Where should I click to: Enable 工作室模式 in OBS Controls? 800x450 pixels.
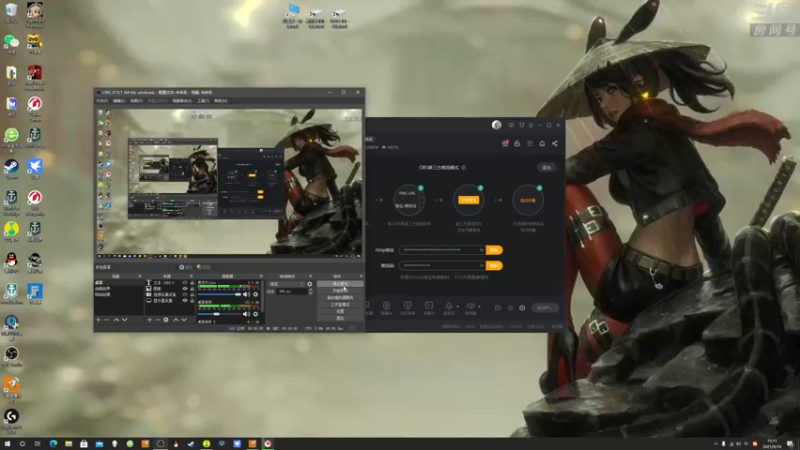340,304
